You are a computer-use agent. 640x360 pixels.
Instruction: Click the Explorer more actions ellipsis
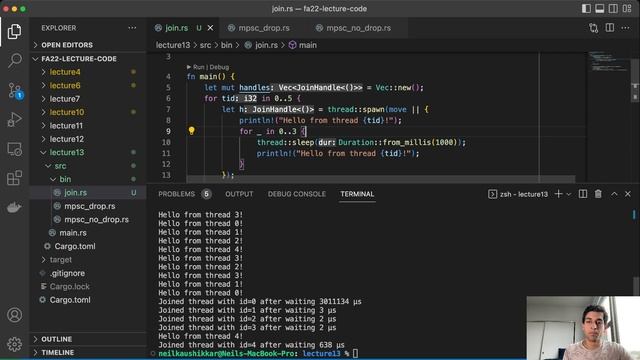point(132,28)
